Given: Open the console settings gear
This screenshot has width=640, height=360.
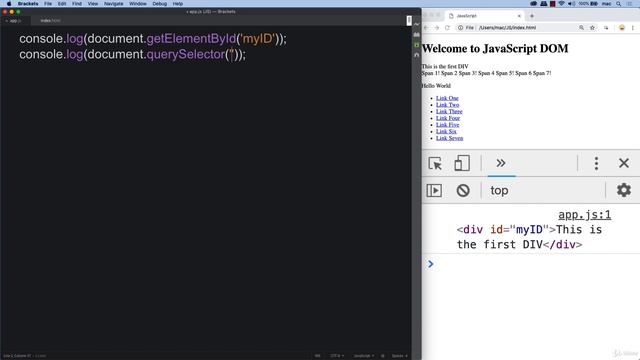Looking at the screenshot, I should pos(624,190).
